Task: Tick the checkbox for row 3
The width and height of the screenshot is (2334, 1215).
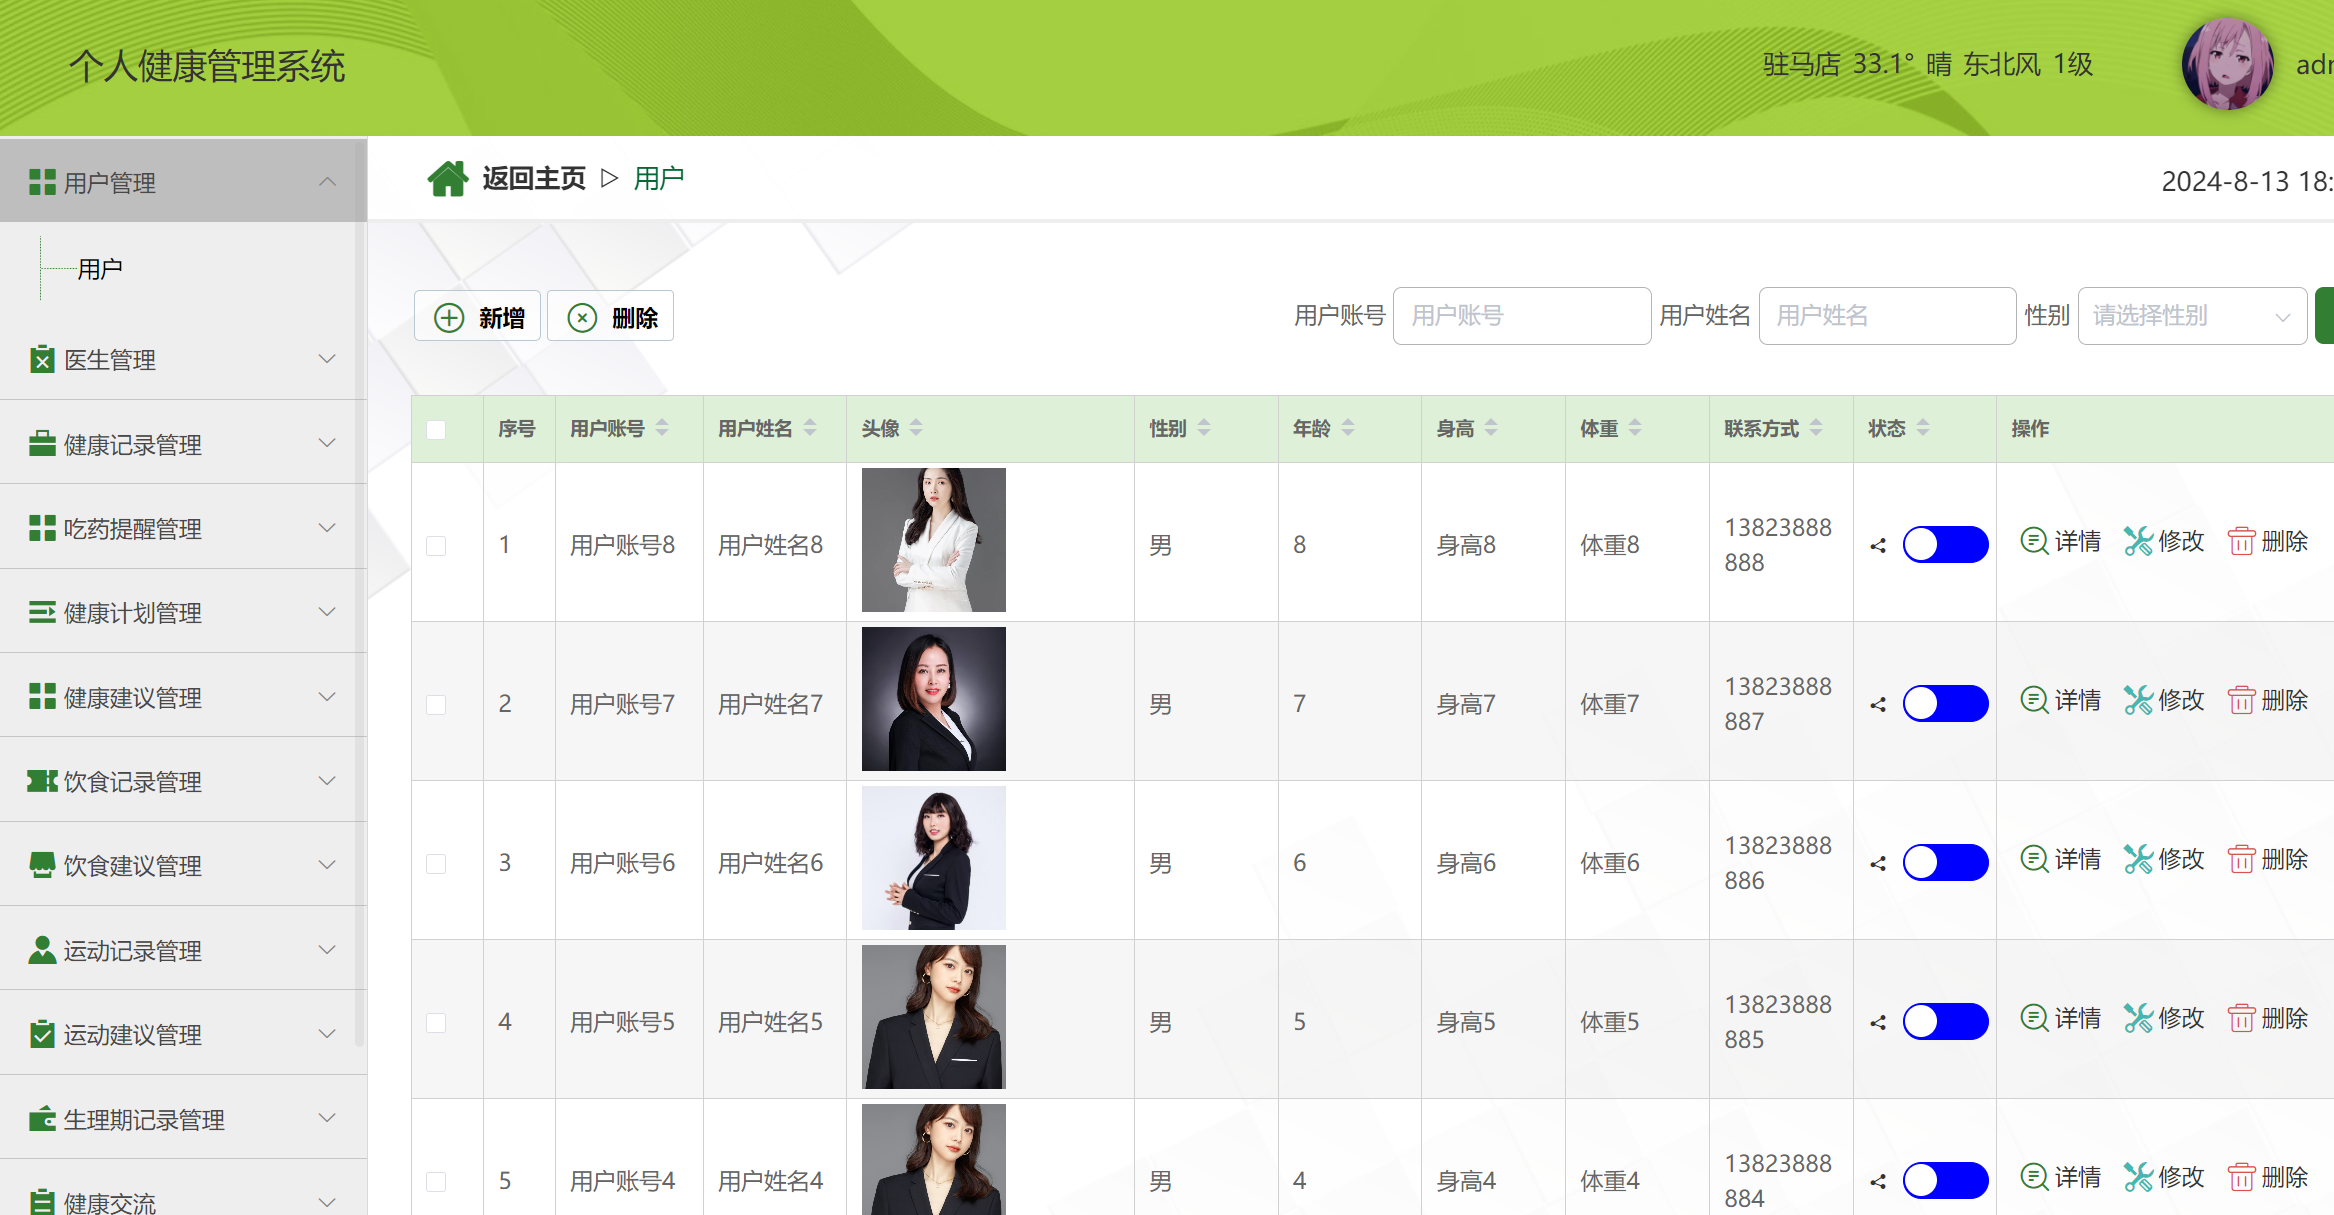Action: click(436, 863)
